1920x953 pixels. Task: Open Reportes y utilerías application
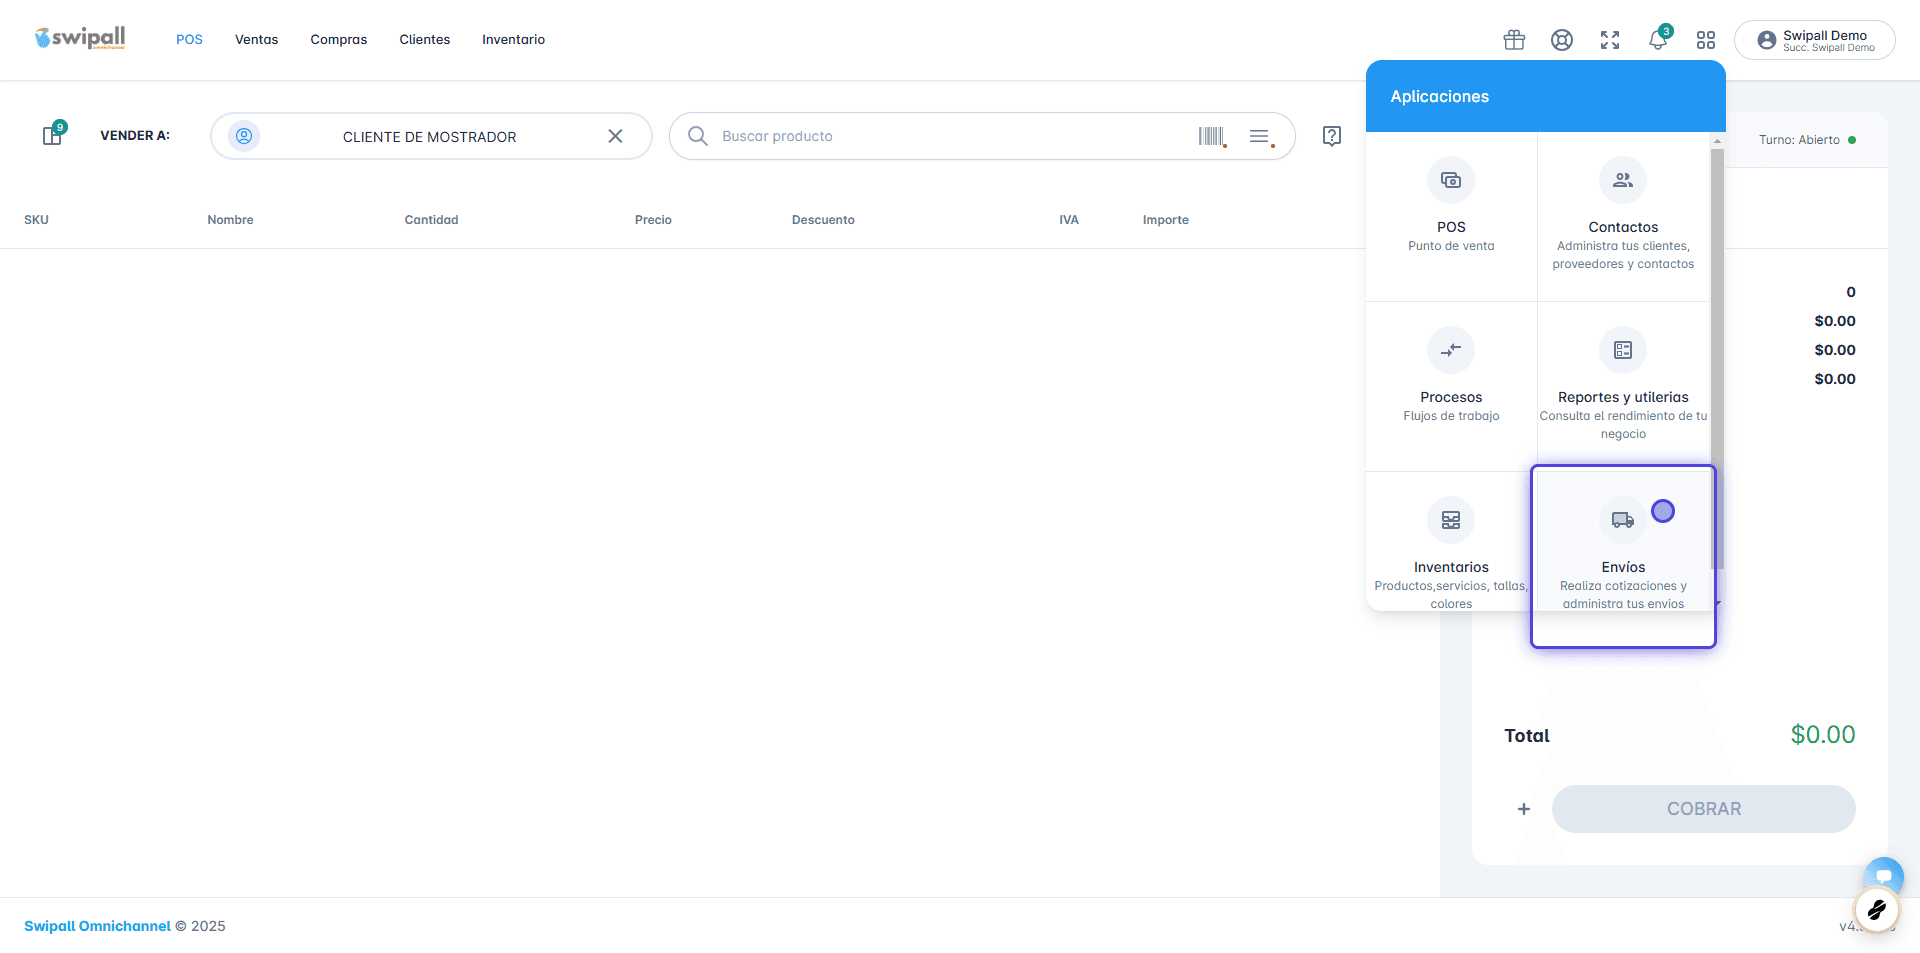click(1623, 386)
